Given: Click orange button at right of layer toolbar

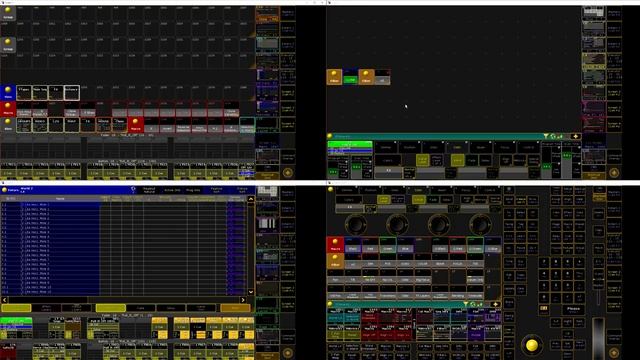Looking at the screenshot, I should click(x=236, y=308).
